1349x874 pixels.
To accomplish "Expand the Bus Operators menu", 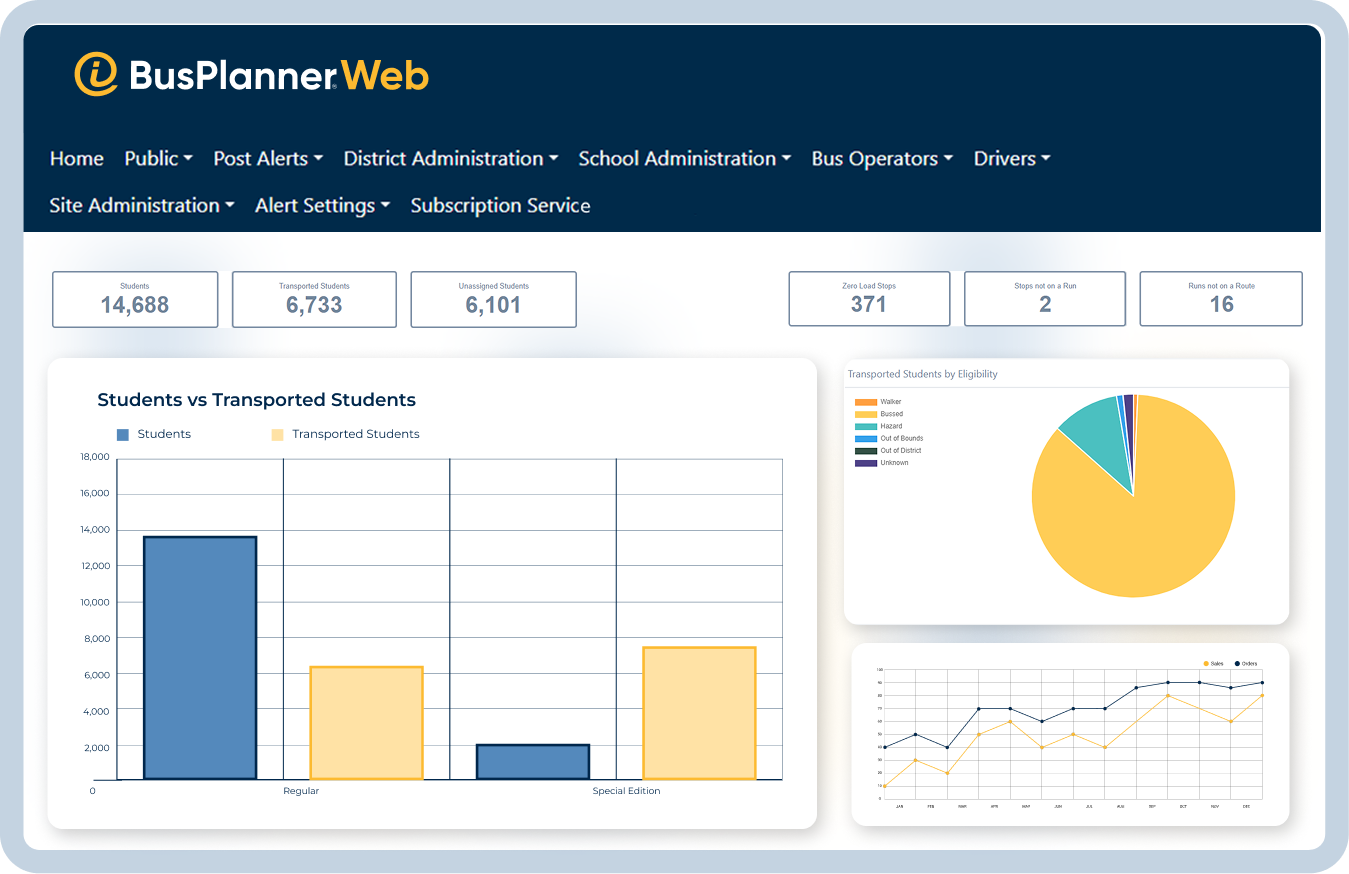I will tap(882, 159).
